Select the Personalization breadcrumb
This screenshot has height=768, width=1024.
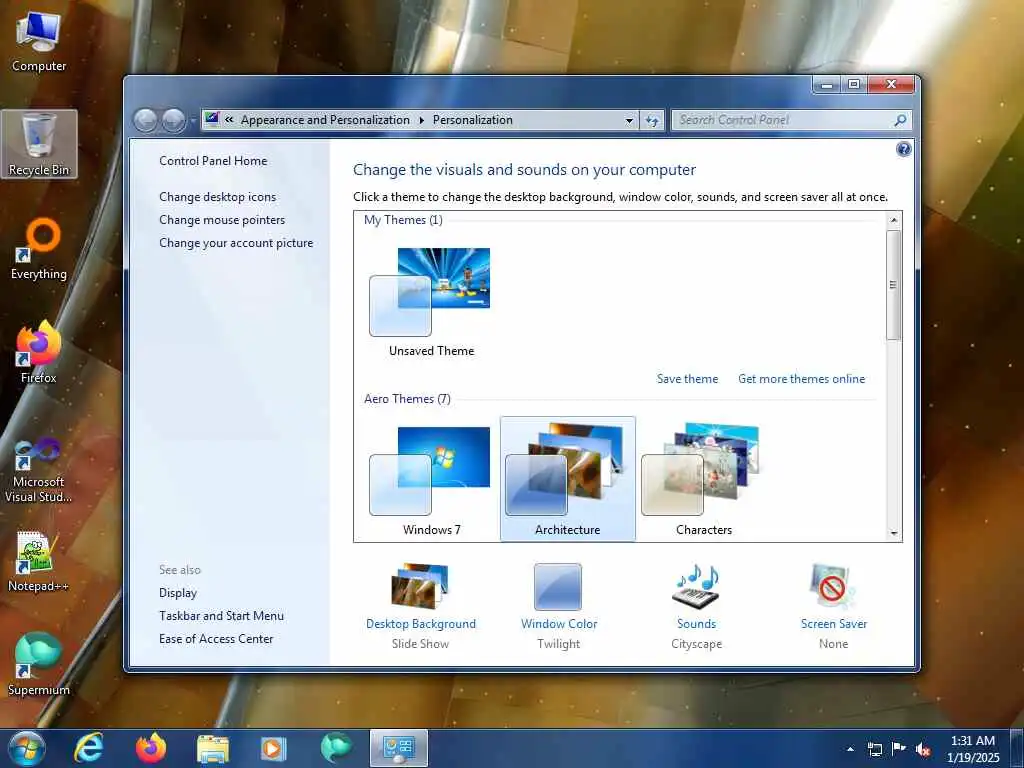473,120
